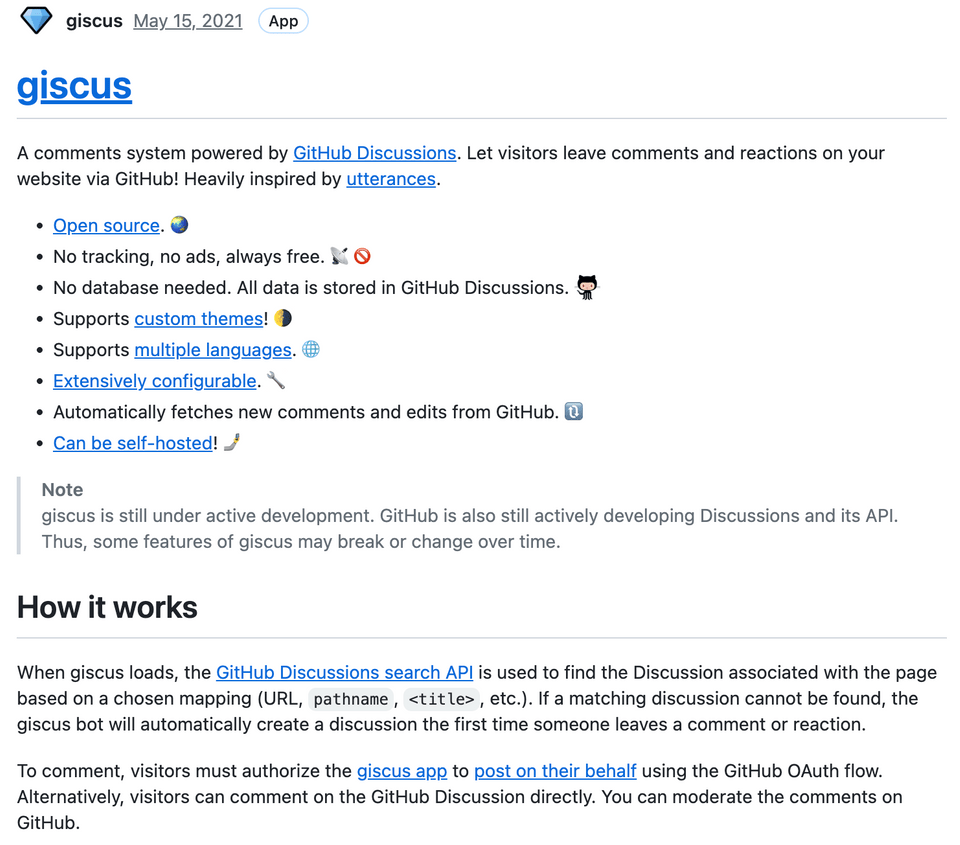Click the blue refresh arrows emoji
This screenshot has width=960, height=845.
tap(573, 411)
